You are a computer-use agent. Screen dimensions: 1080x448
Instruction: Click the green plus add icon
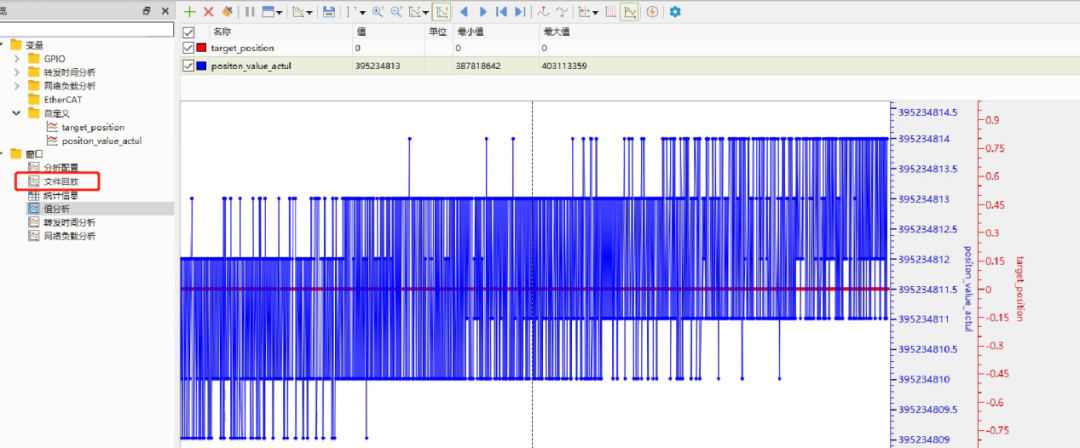[x=190, y=12]
